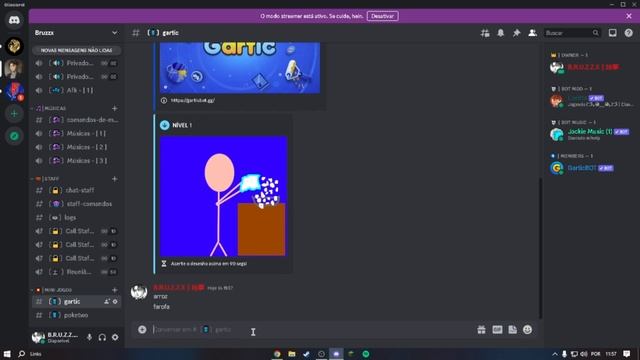Select the pokétwo text channel
Image resolution: width=640 pixels, height=360 pixels.
(x=76, y=315)
